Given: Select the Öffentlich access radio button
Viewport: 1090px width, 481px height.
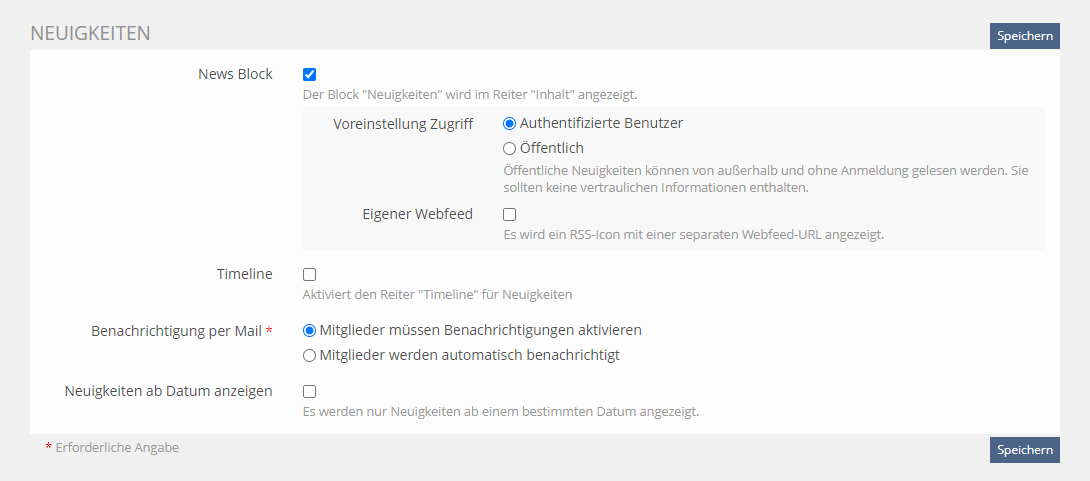Looking at the screenshot, I should click(510, 149).
